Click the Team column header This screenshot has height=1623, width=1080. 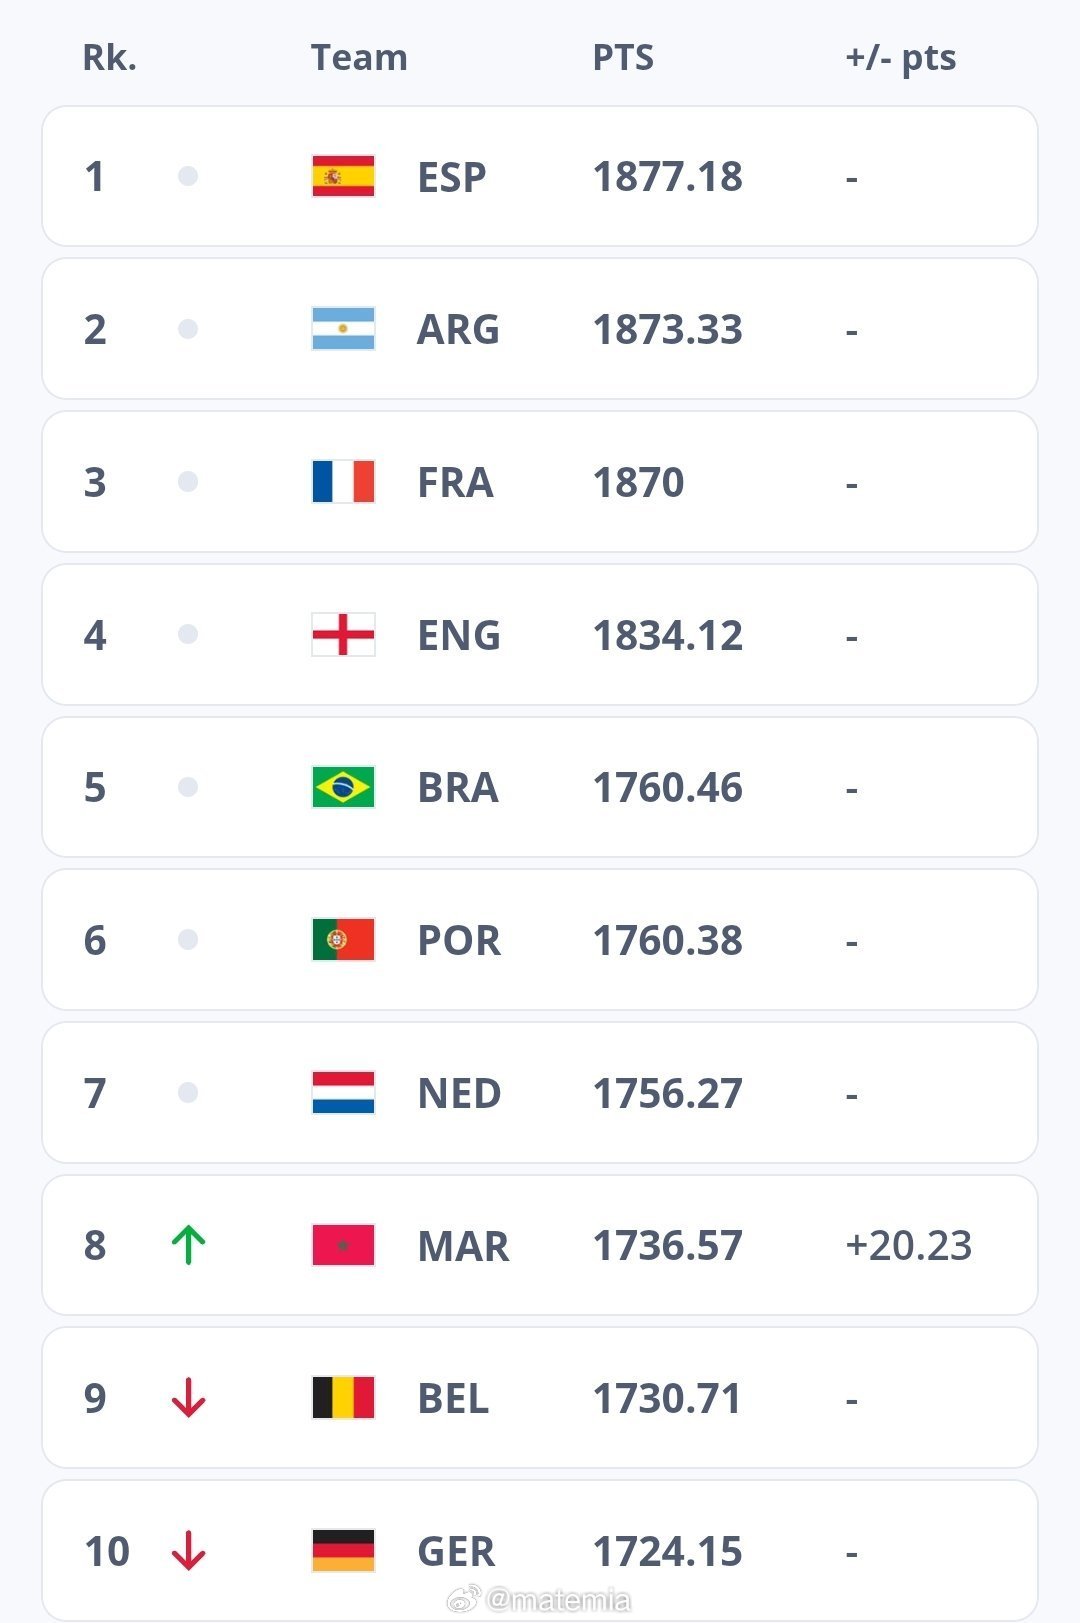pyautogui.click(x=359, y=58)
